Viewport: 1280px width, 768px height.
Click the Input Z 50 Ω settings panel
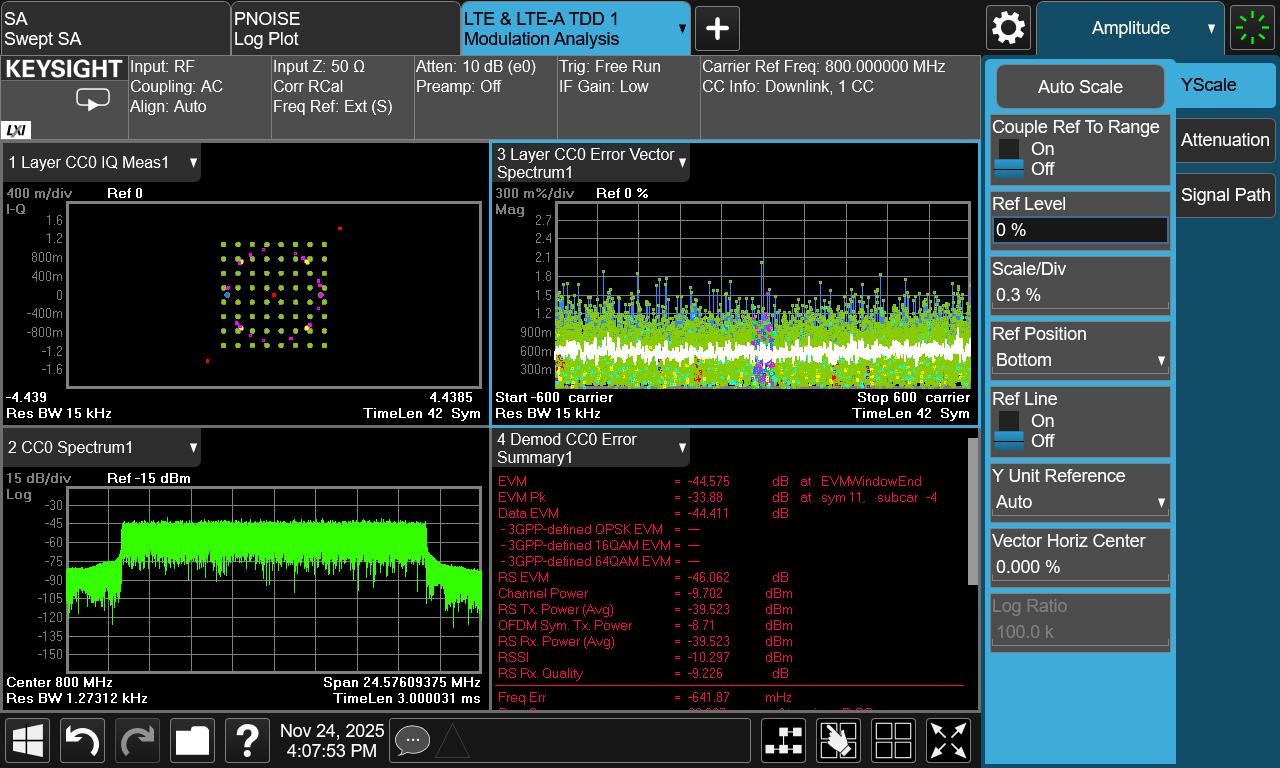[342, 97]
